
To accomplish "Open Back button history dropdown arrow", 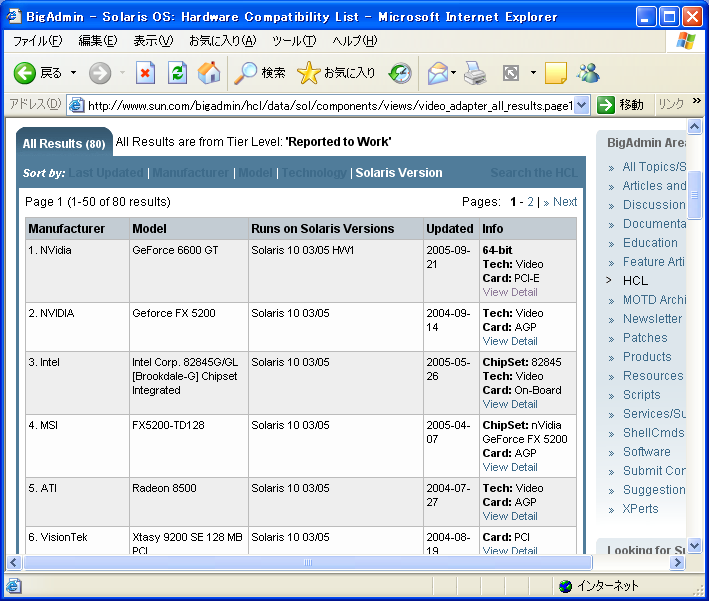I will [x=73, y=73].
